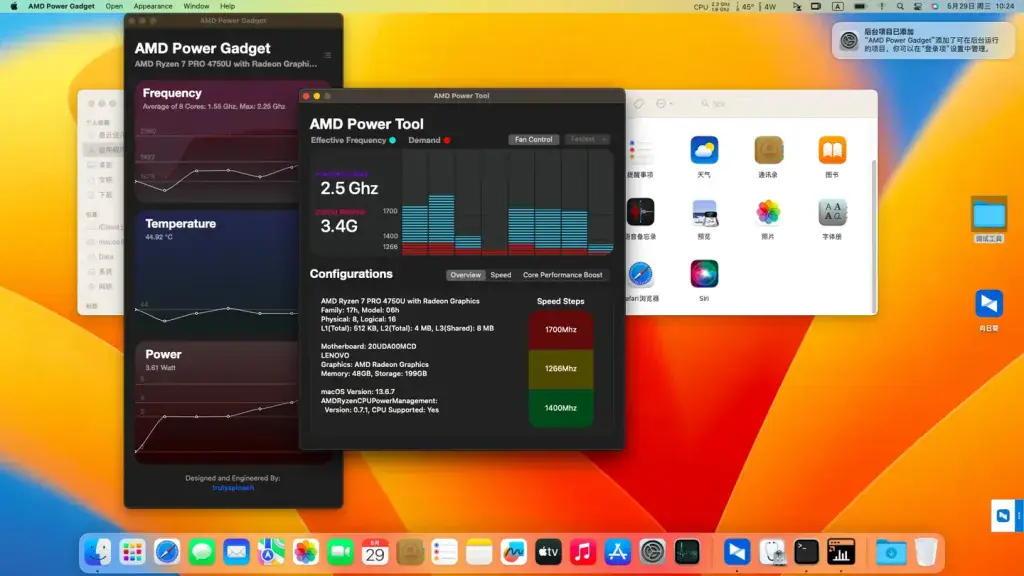Open Launchpad from the Dock

pos(133,552)
